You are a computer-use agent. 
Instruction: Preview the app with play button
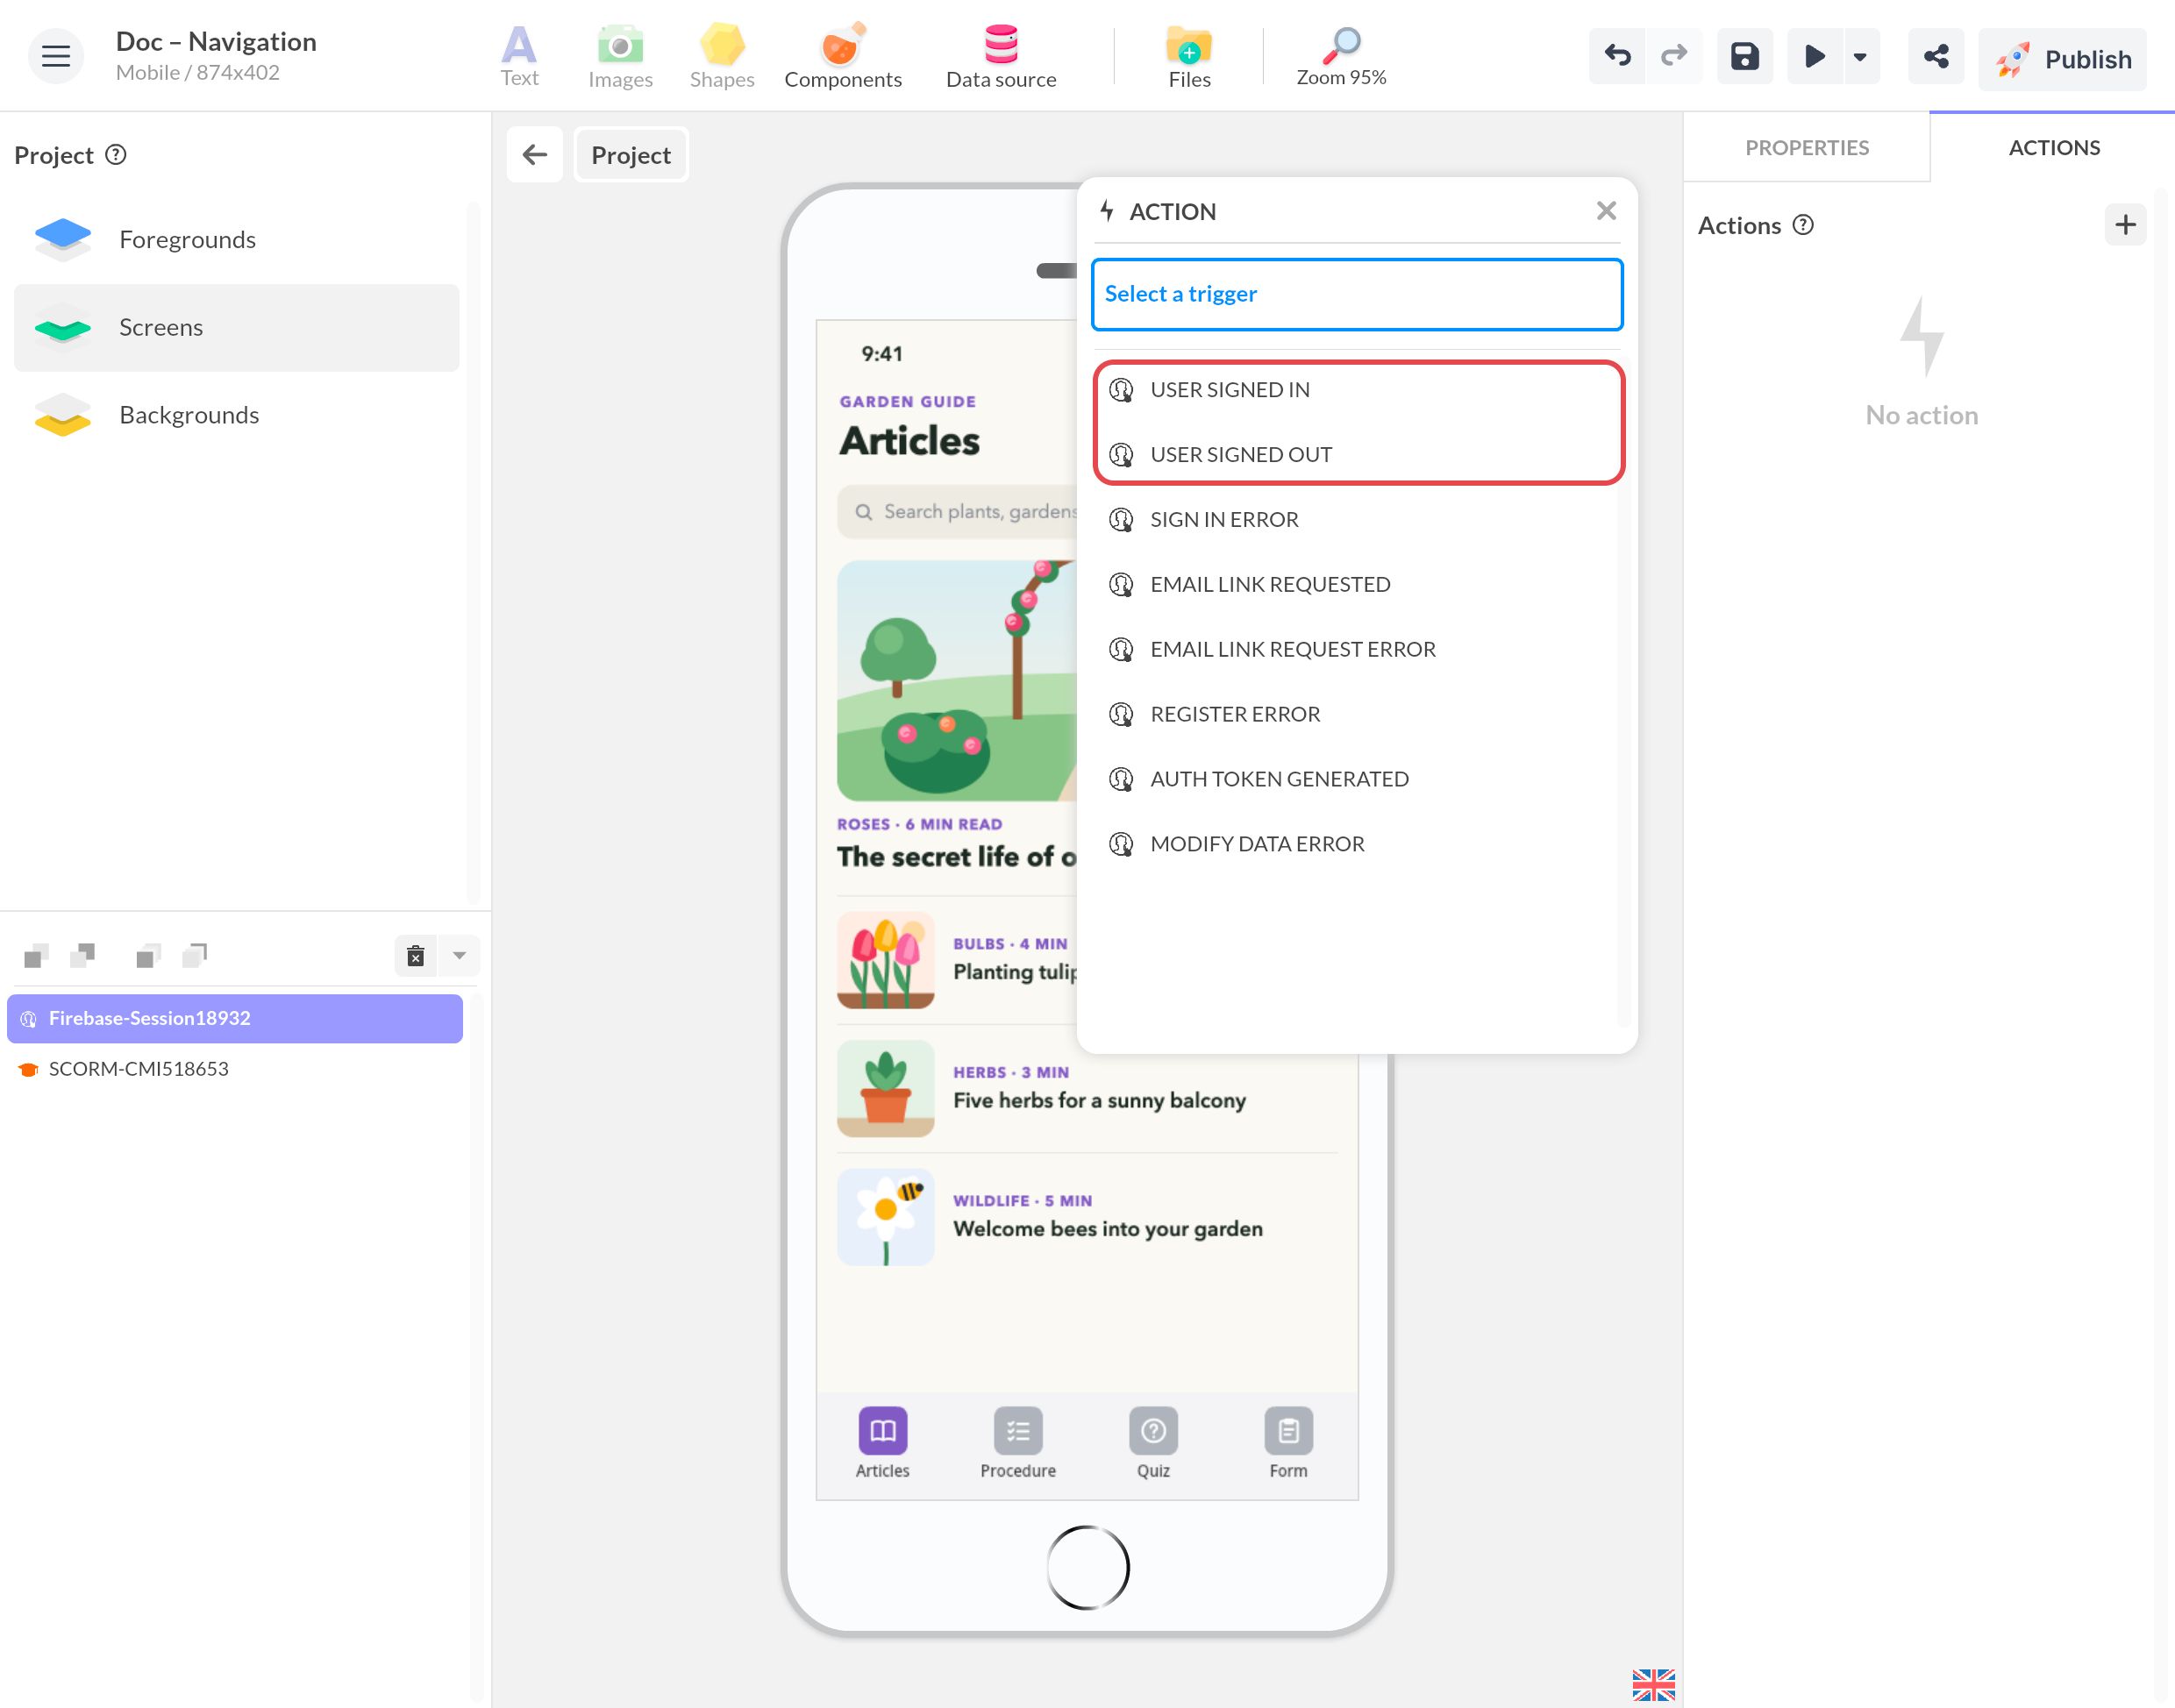[1814, 56]
